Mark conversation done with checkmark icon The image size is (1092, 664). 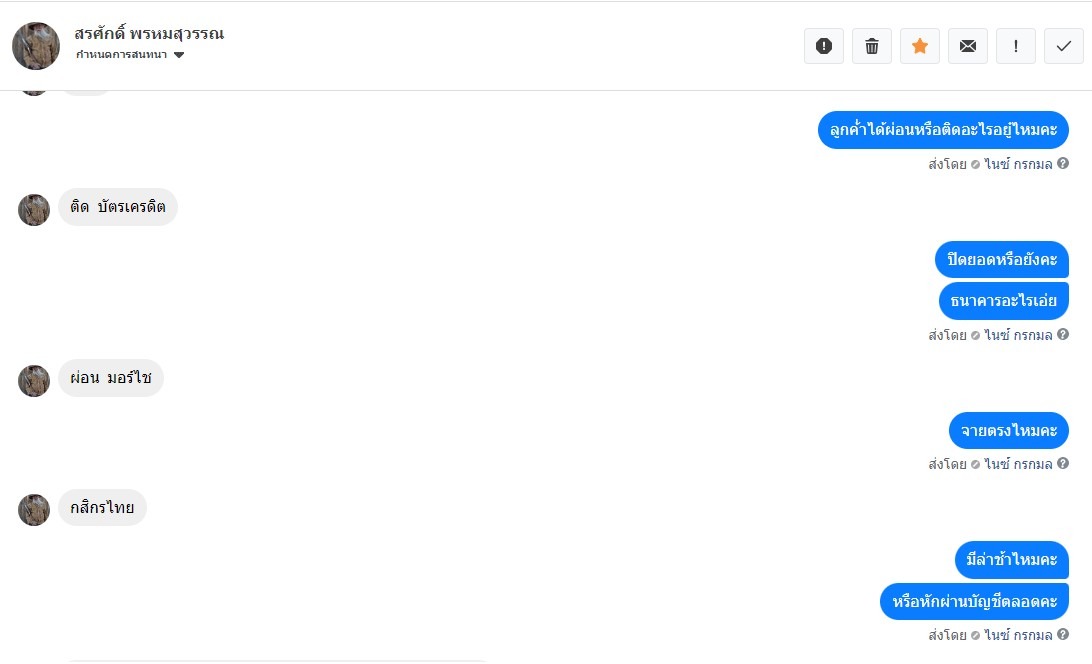1064,46
